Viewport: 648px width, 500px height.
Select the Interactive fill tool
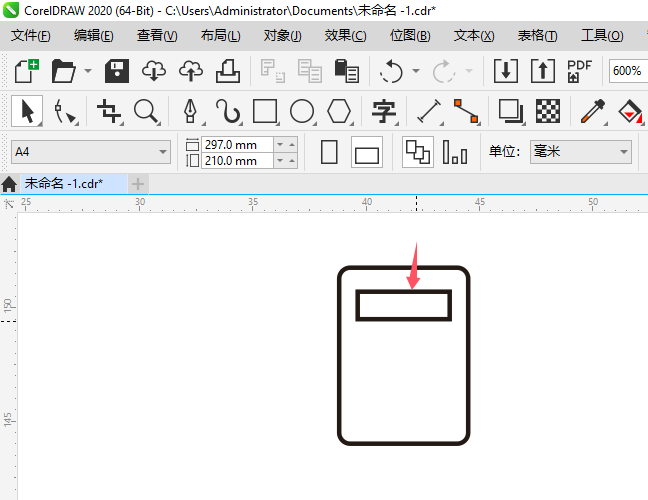pos(630,111)
